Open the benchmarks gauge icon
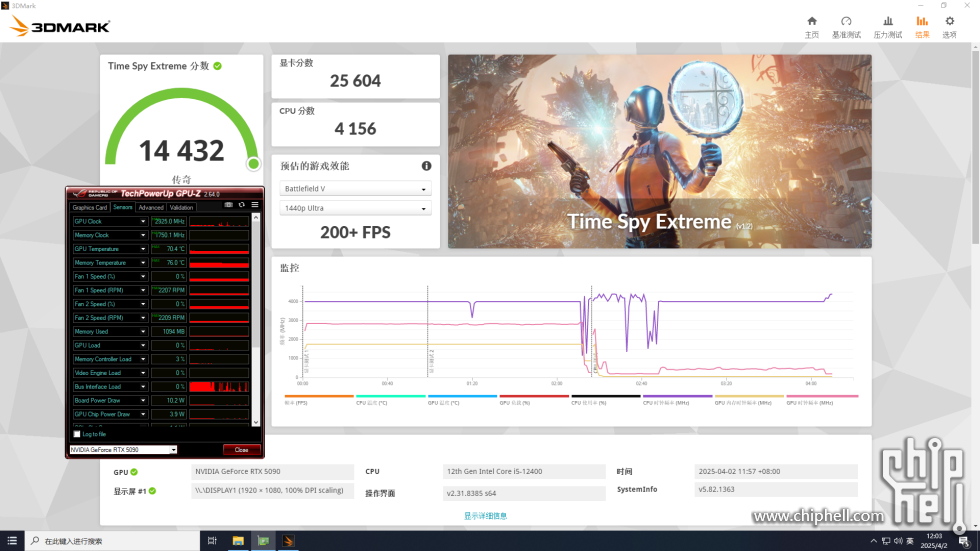 click(x=846, y=21)
